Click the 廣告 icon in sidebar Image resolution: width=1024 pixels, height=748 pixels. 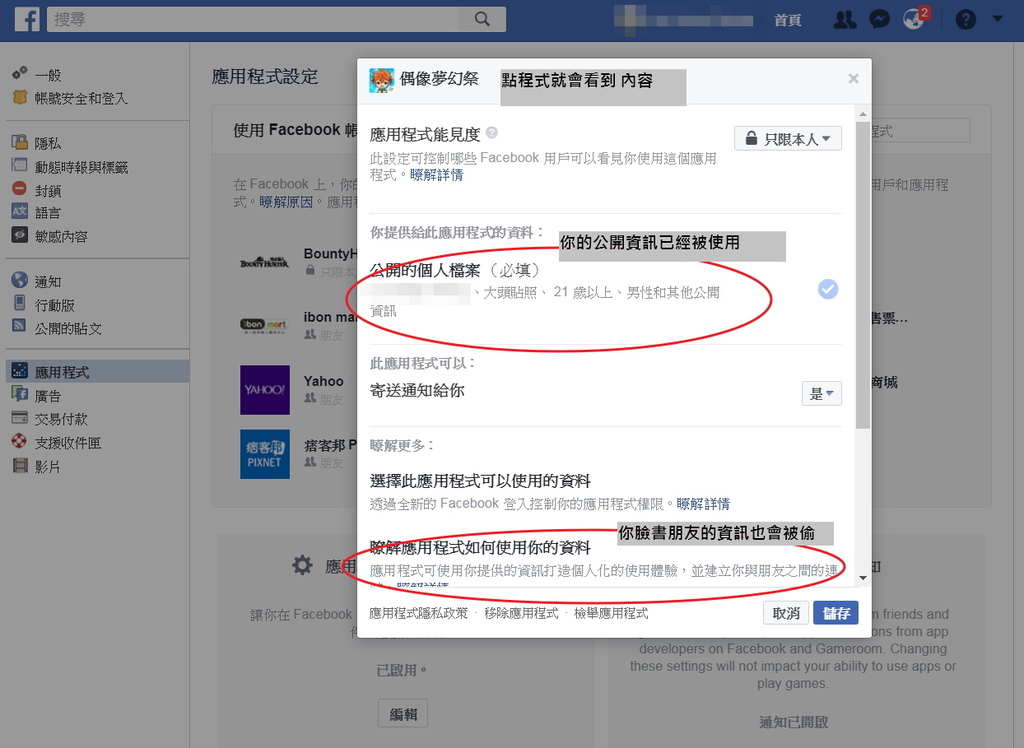[20, 394]
